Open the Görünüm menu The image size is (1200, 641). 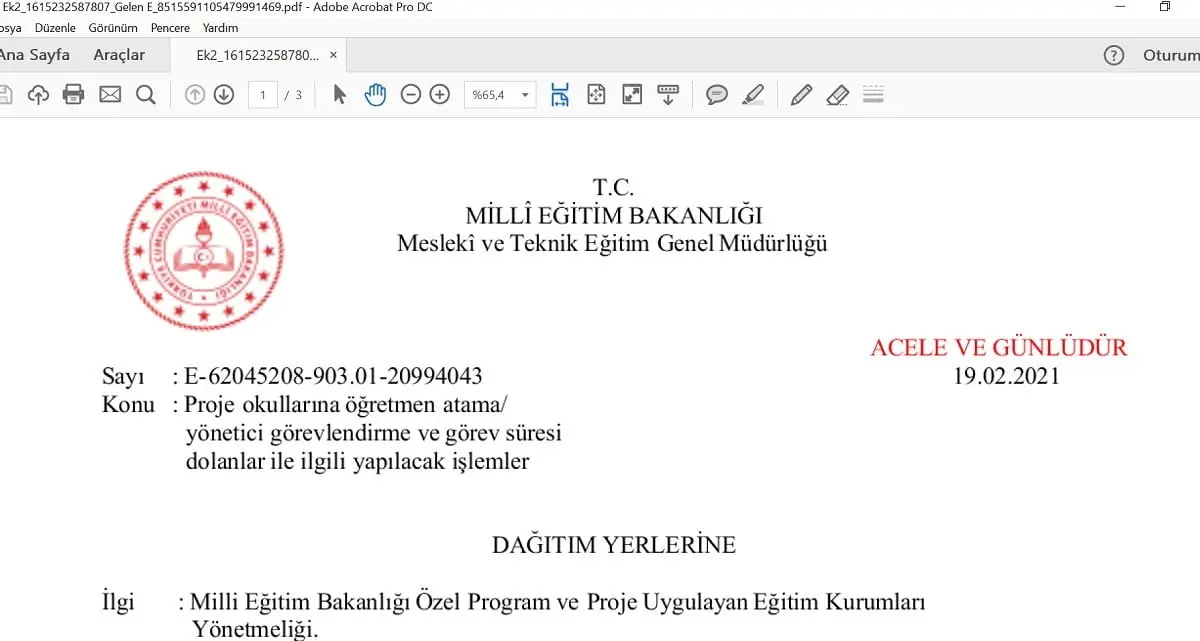113,28
